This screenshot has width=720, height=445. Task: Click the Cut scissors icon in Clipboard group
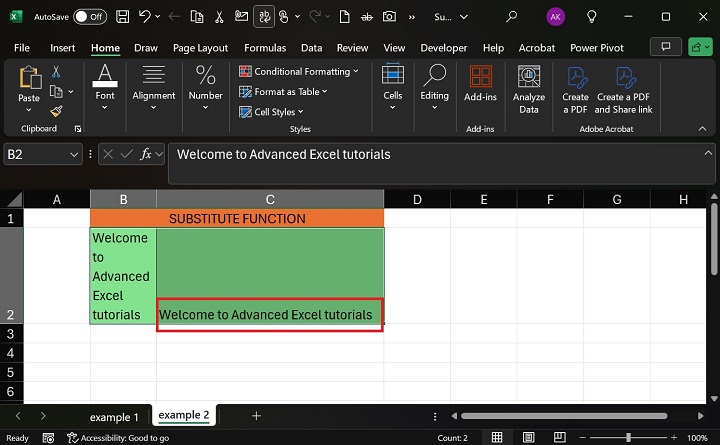tap(56, 71)
